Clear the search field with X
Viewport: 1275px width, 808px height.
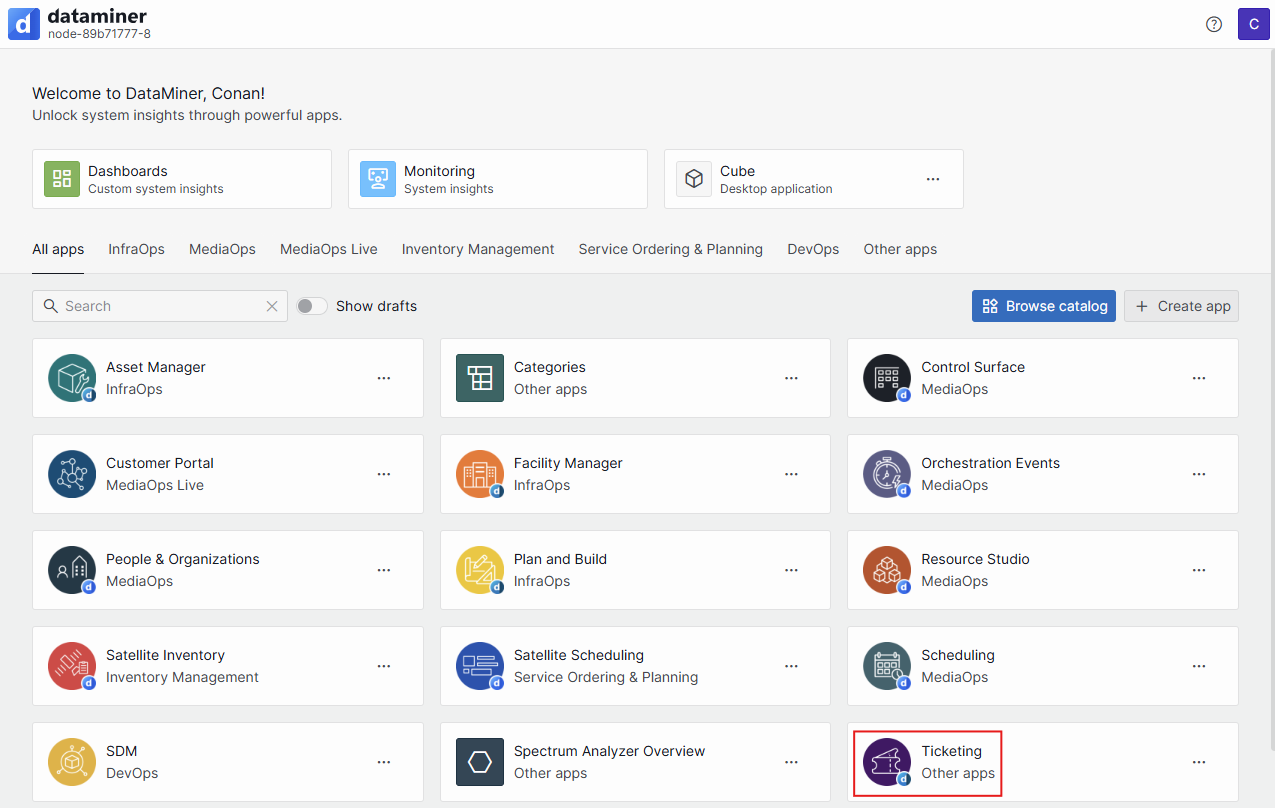coord(272,306)
